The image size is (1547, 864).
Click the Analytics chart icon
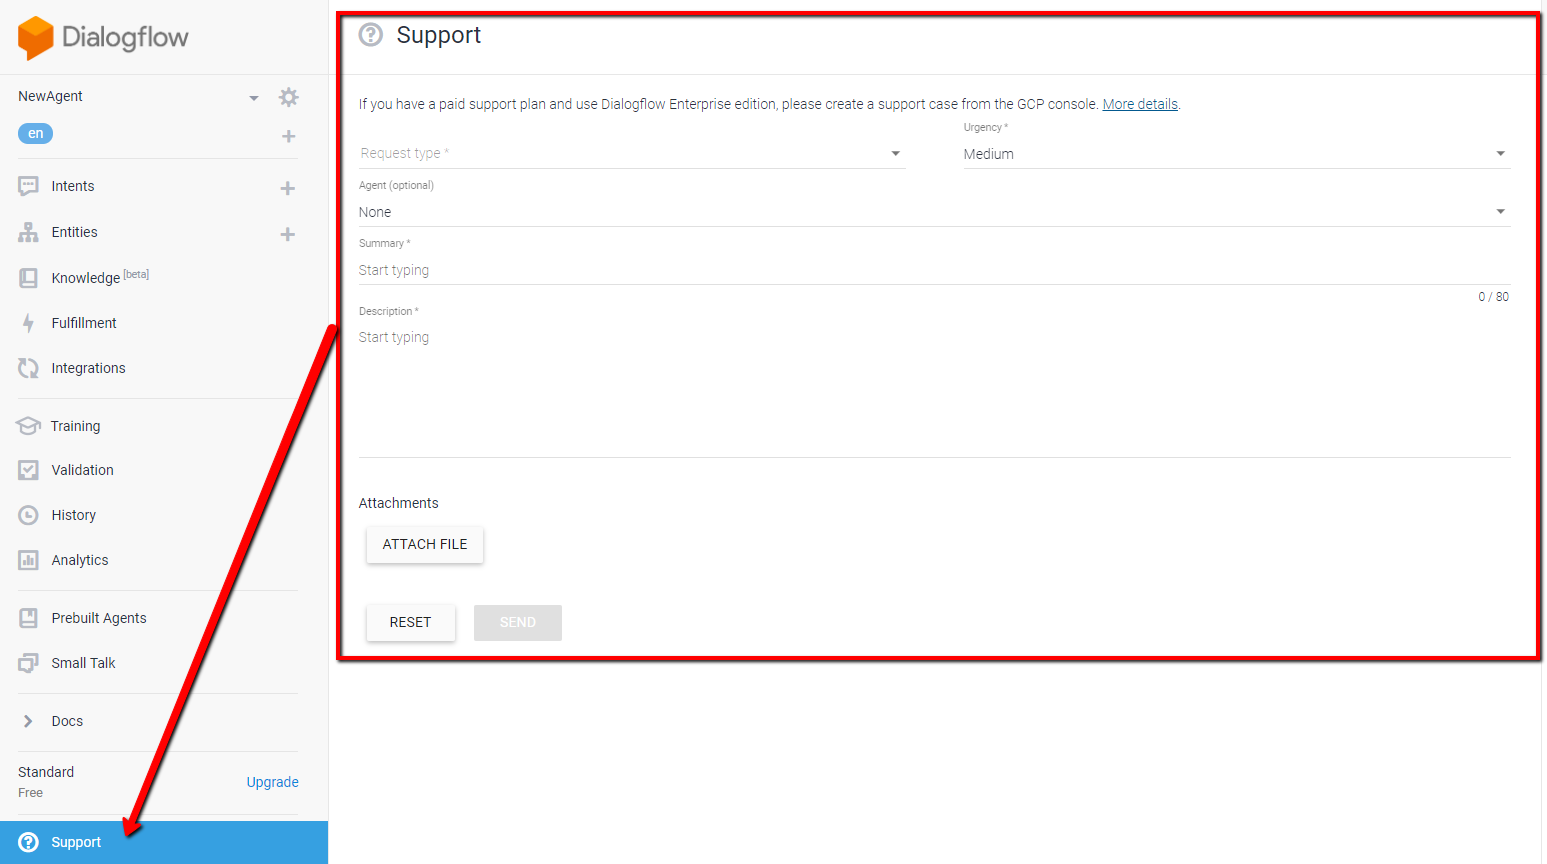(x=29, y=560)
